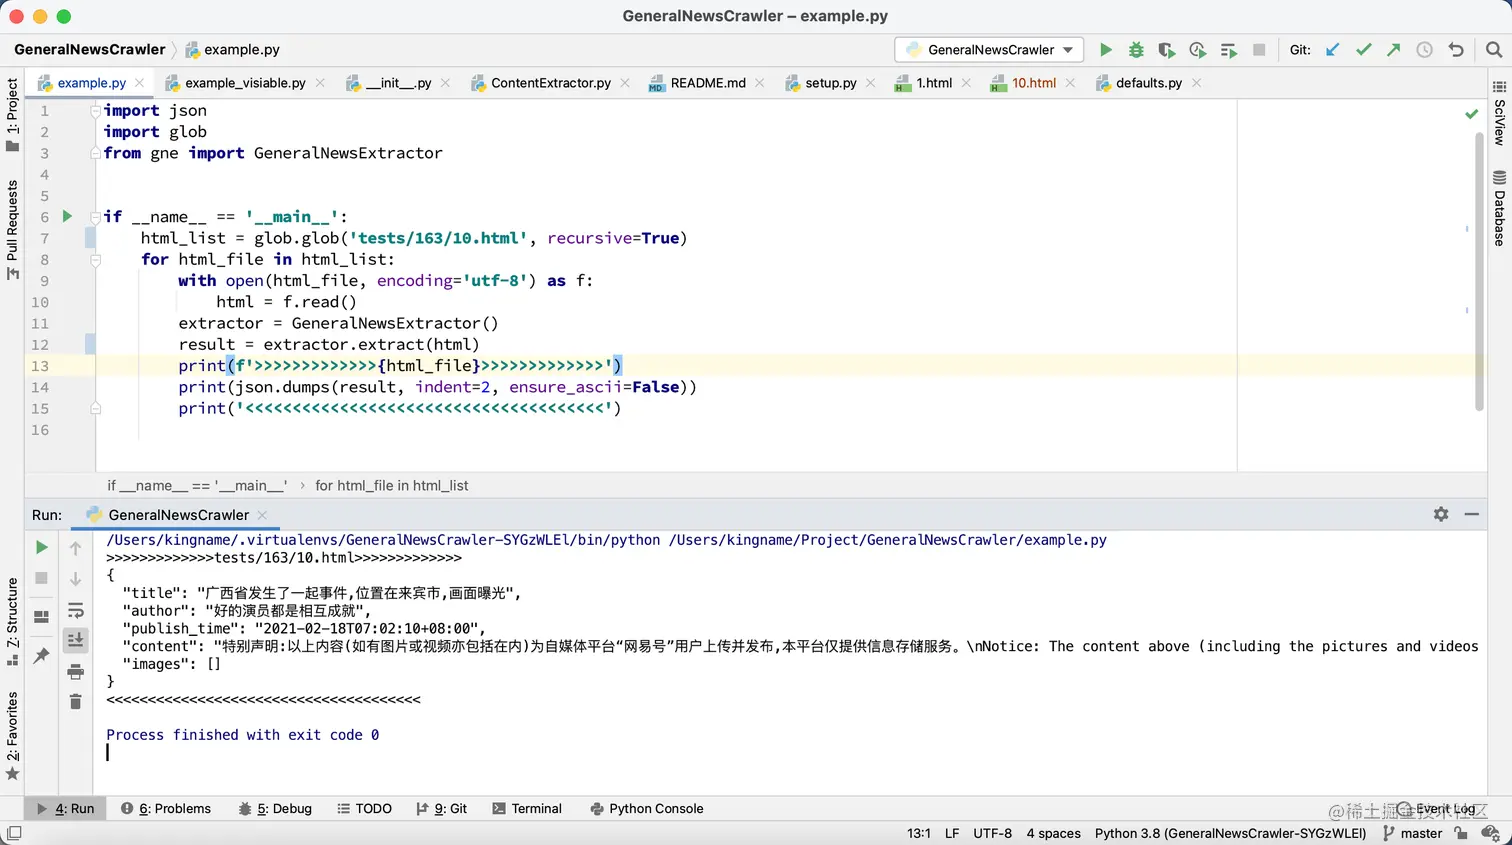Open the master Git branch popup
Image resolution: width=1512 pixels, height=845 pixels.
tap(1412, 833)
